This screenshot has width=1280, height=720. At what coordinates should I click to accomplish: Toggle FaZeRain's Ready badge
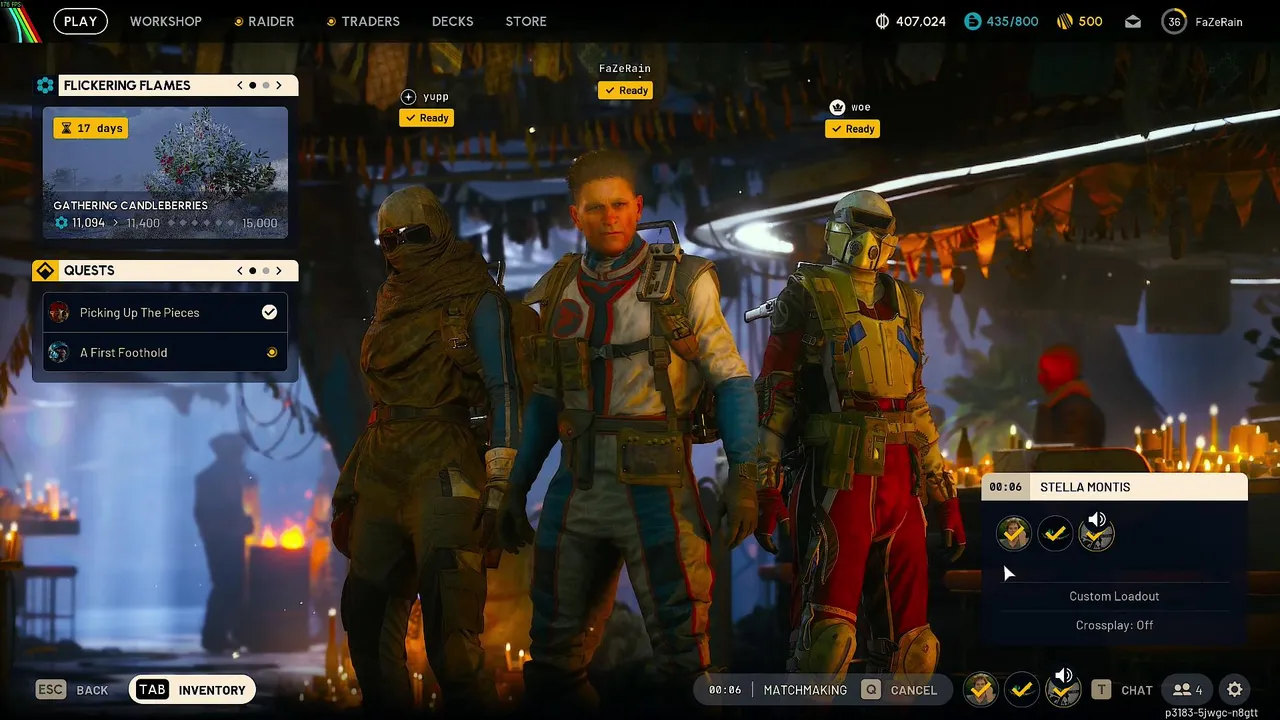pos(626,90)
